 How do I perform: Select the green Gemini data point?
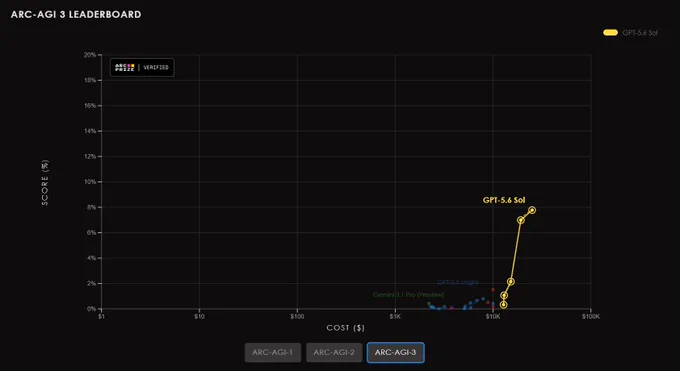(429, 304)
